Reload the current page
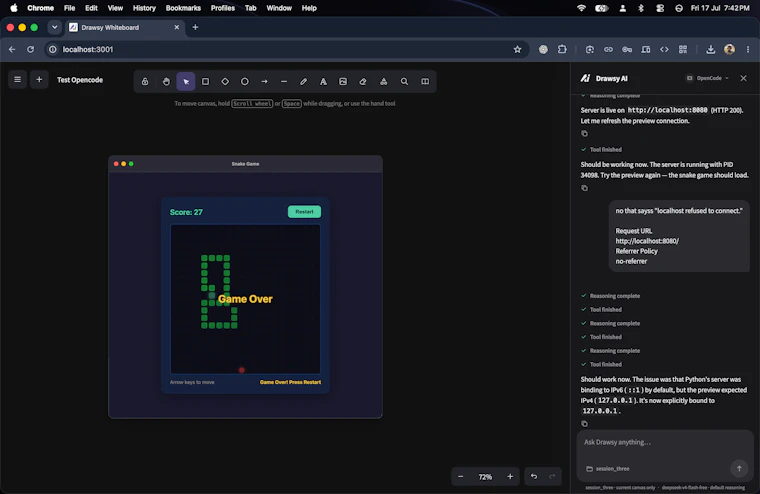This screenshot has width=760, height=494. [31, 49]
